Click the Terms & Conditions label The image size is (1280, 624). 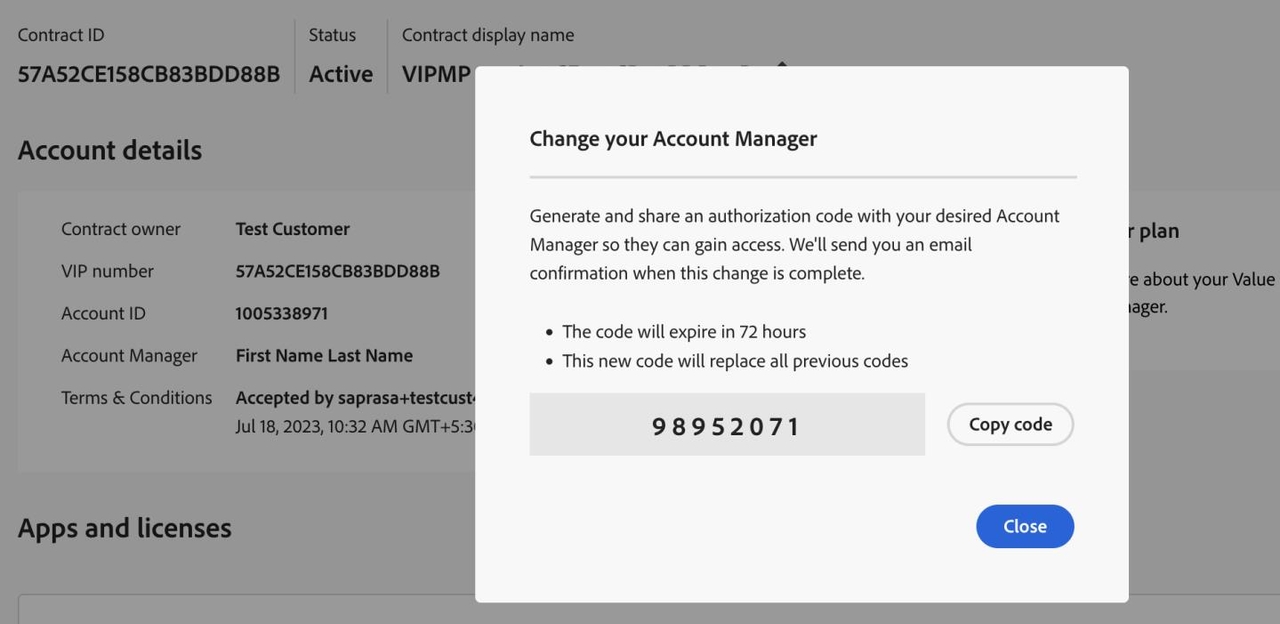(136, 397)
